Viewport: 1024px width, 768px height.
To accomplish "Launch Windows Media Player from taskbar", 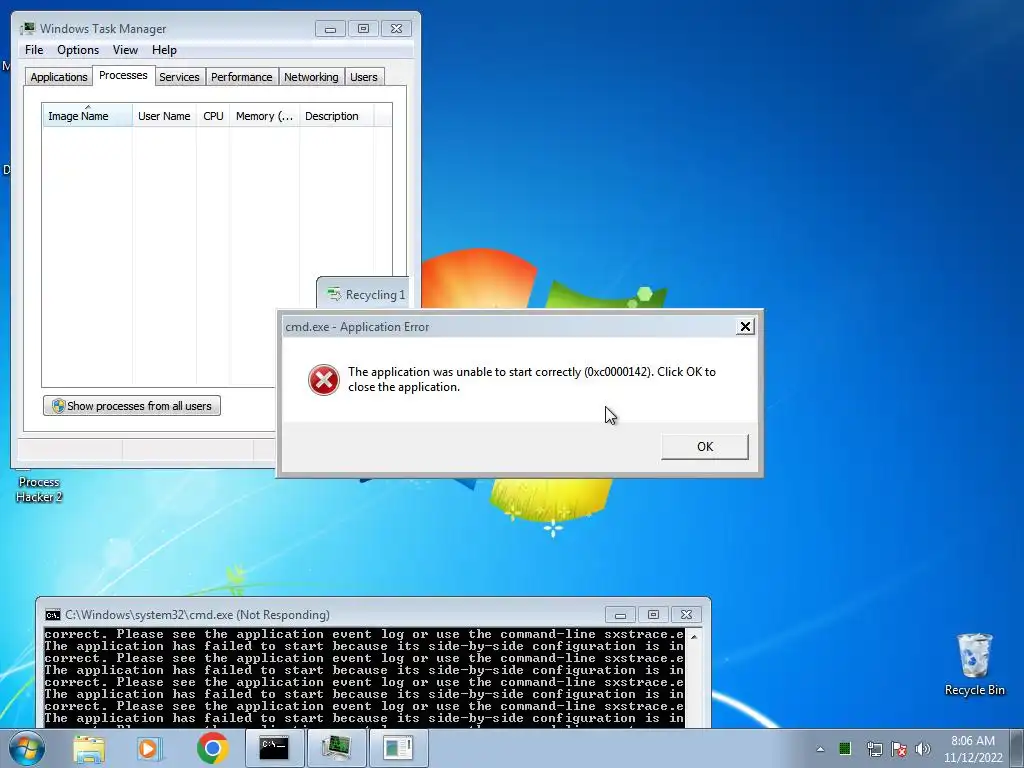I will pos(150,749).
